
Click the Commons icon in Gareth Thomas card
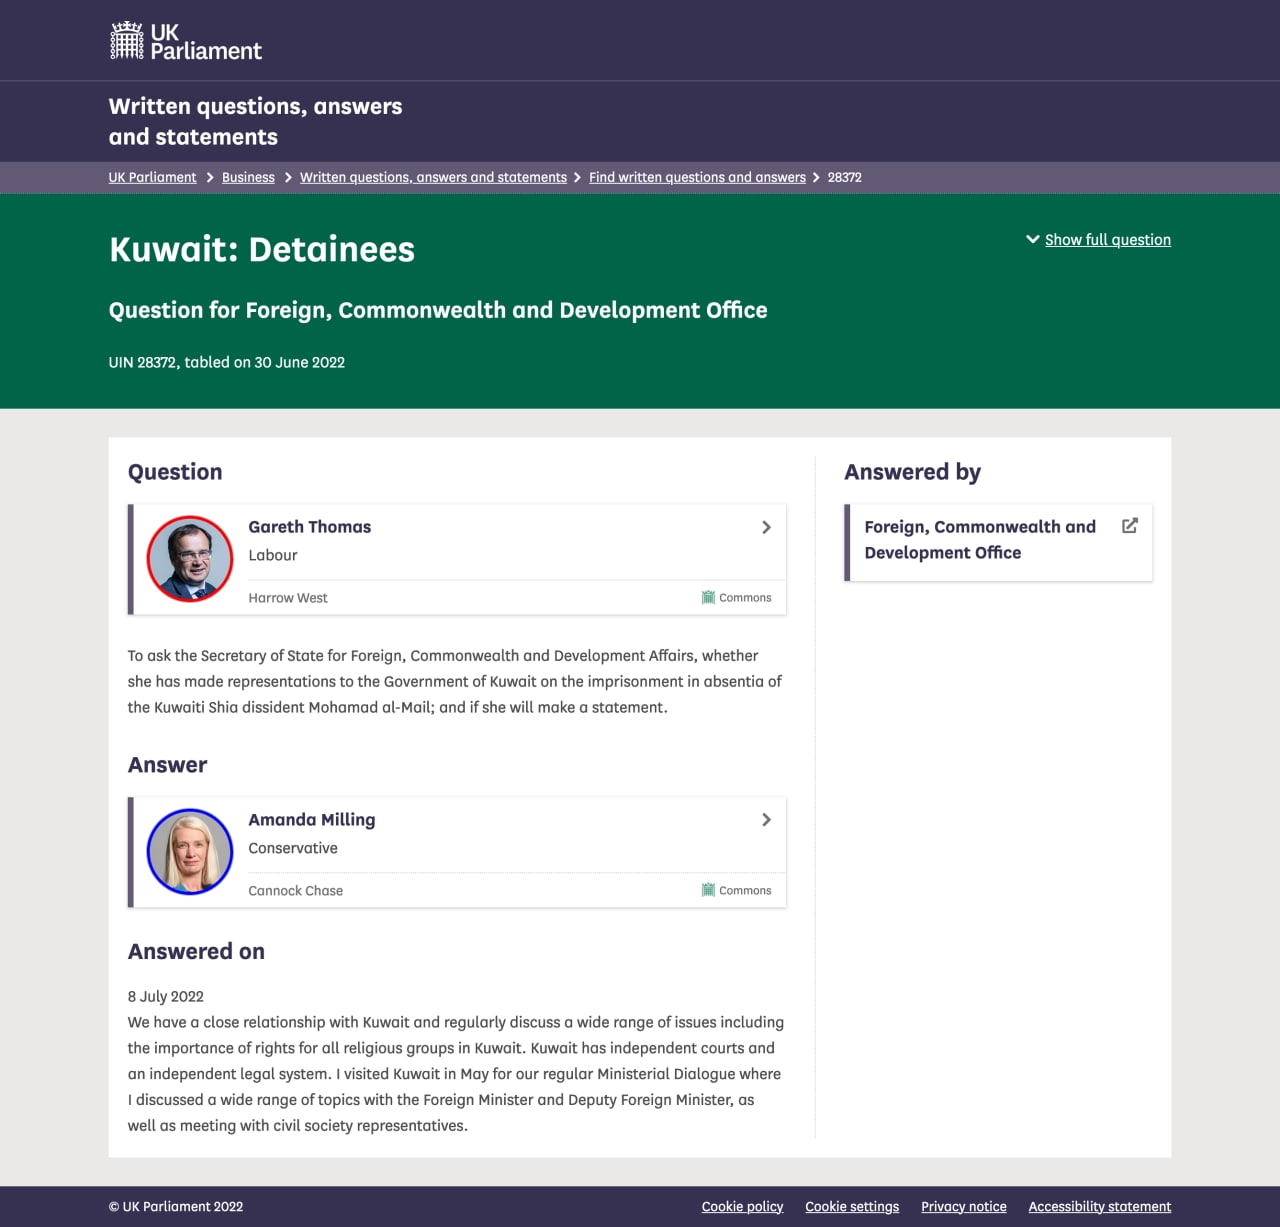708,598
